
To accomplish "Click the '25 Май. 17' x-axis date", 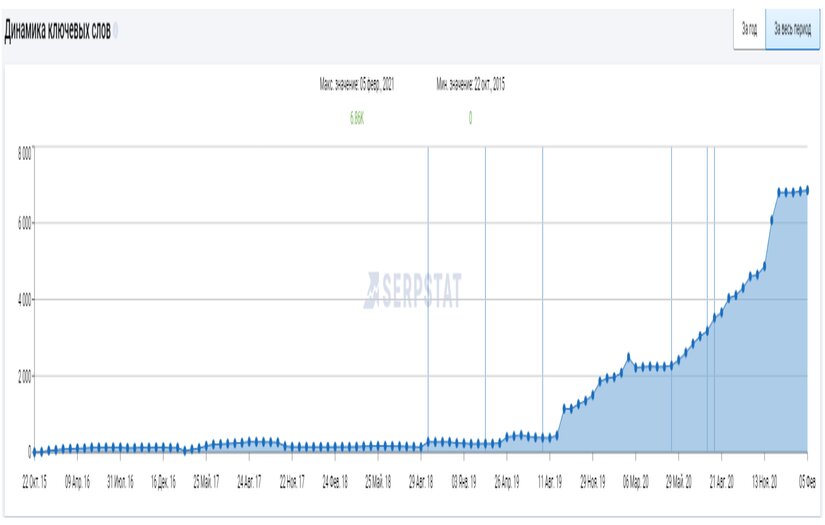I will [x=206, y=482].
